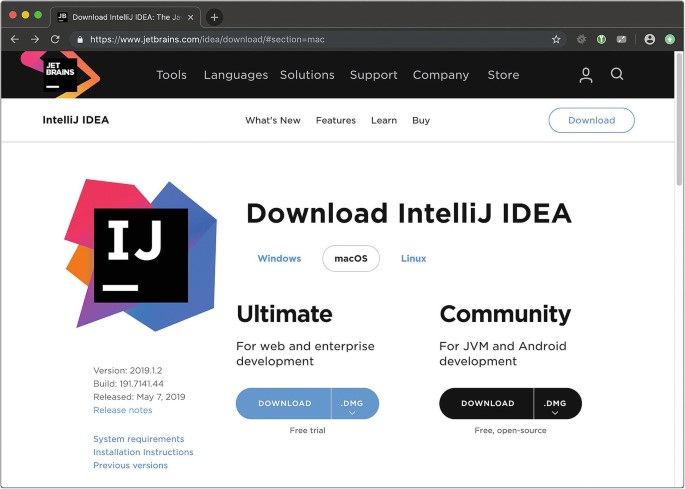Click the browser forward arrow
Viewport: 685px width, 489px height.
(35, 39)
